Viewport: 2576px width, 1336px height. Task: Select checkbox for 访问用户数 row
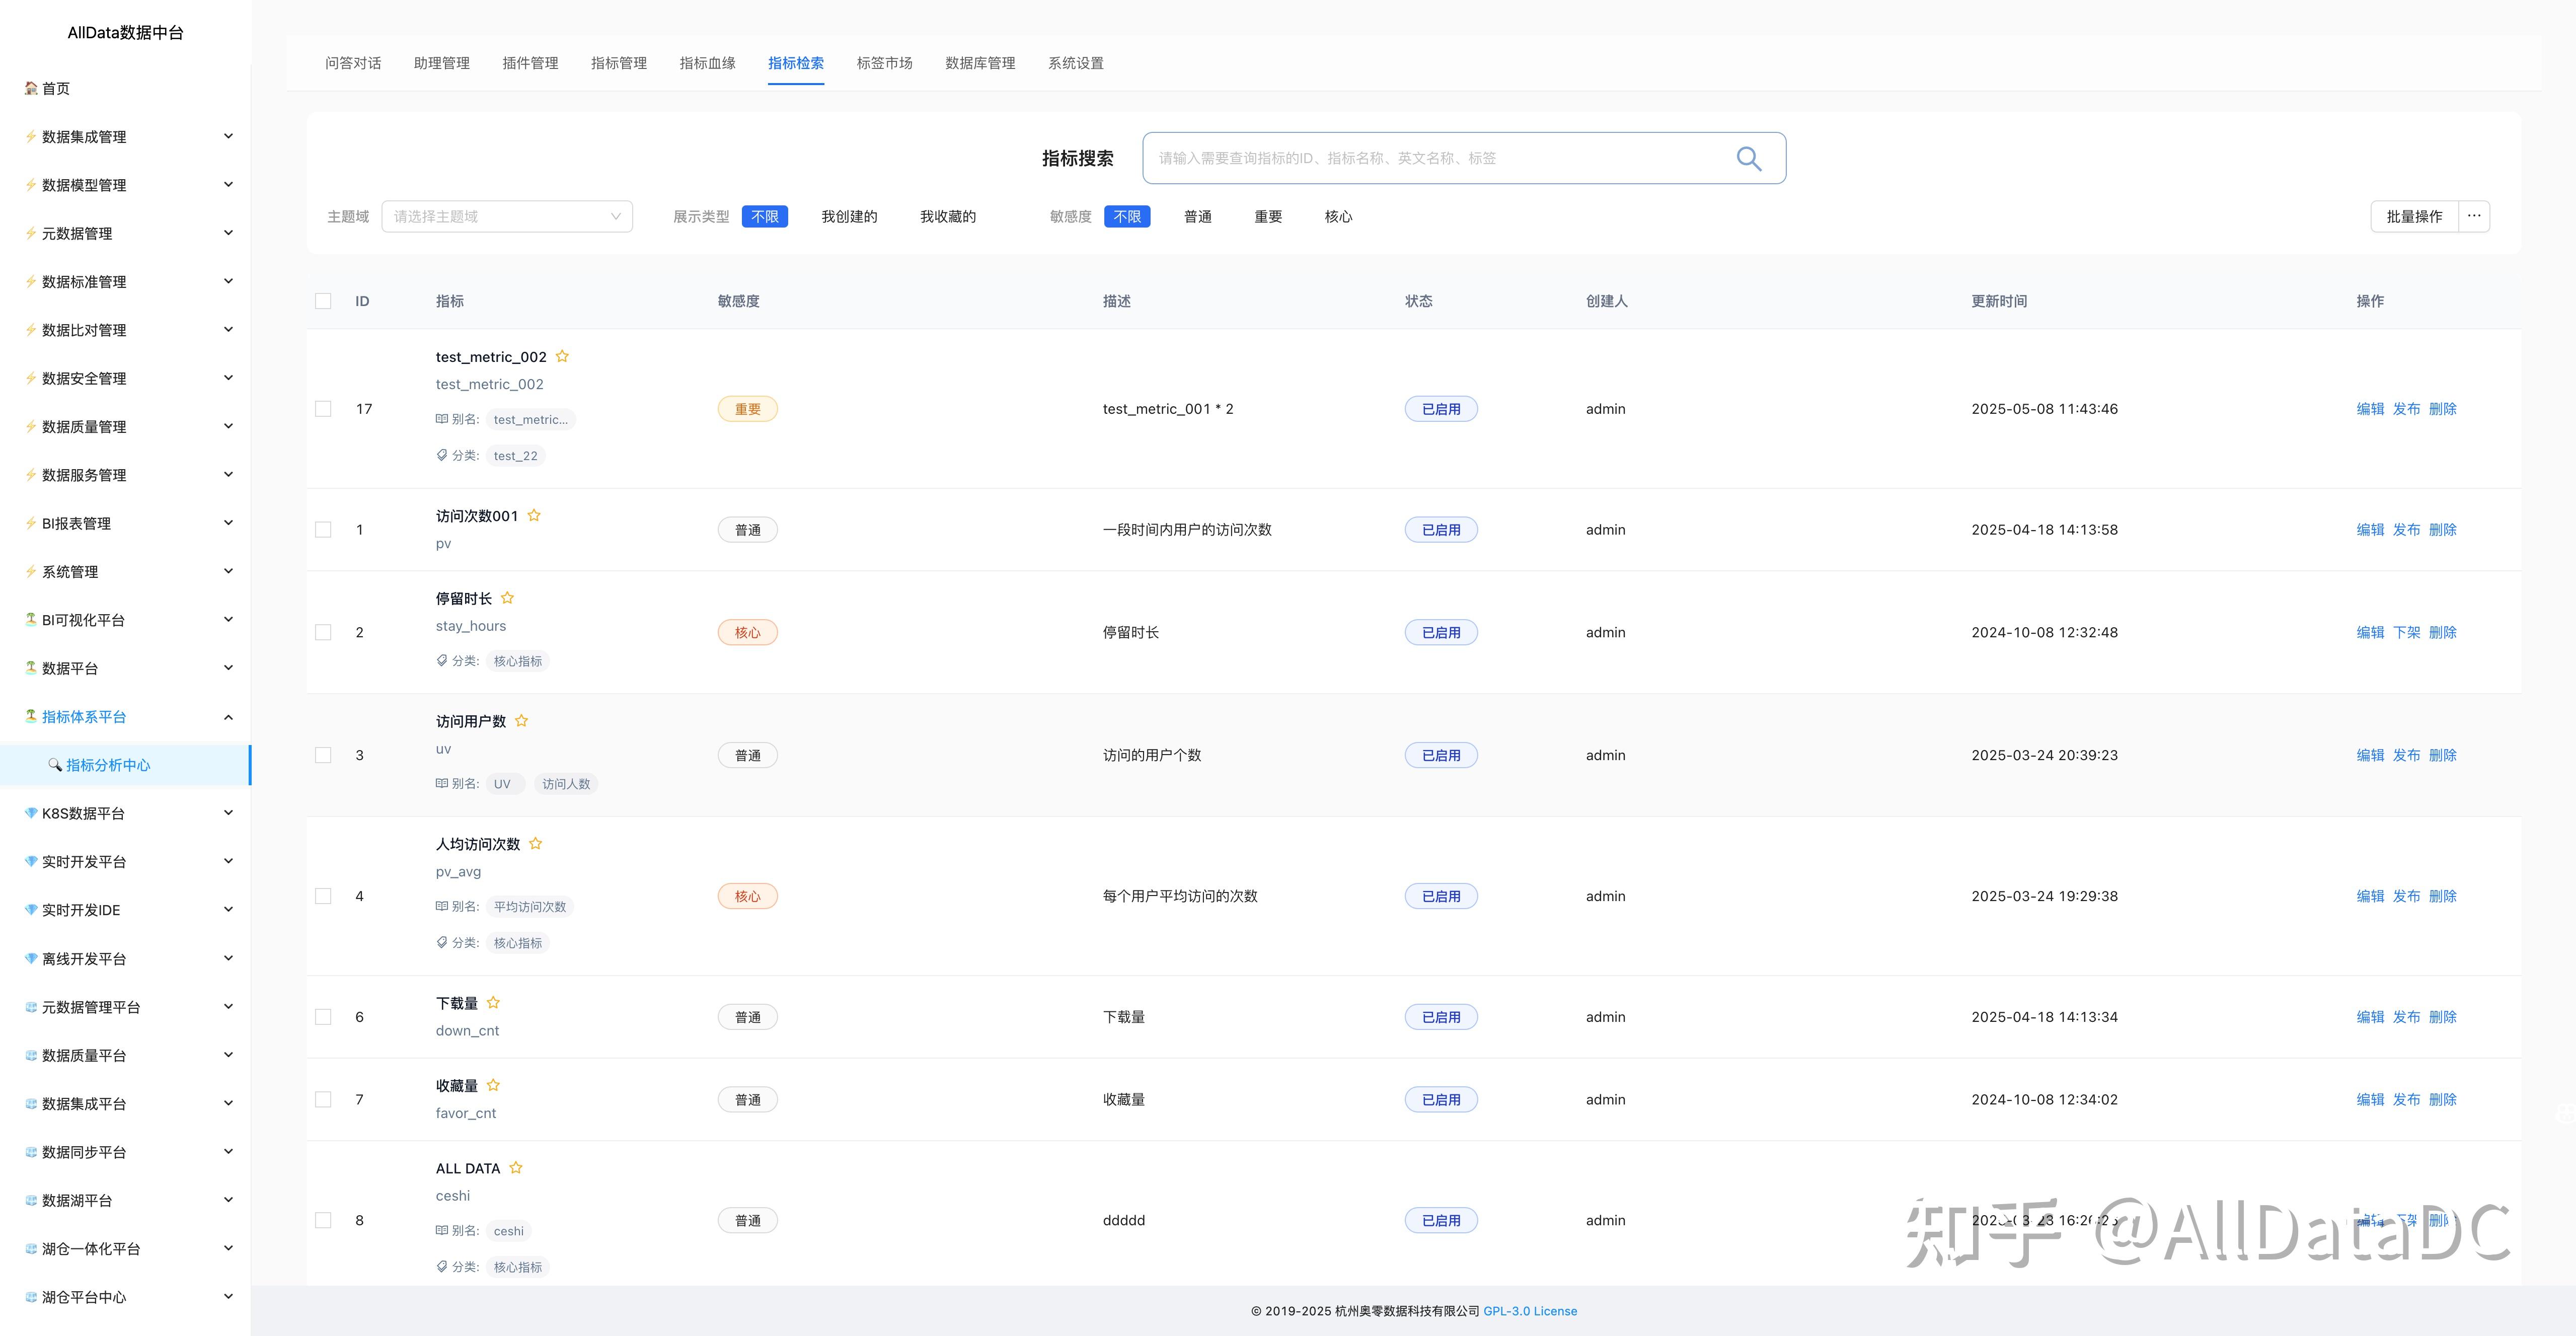(323, 755)
